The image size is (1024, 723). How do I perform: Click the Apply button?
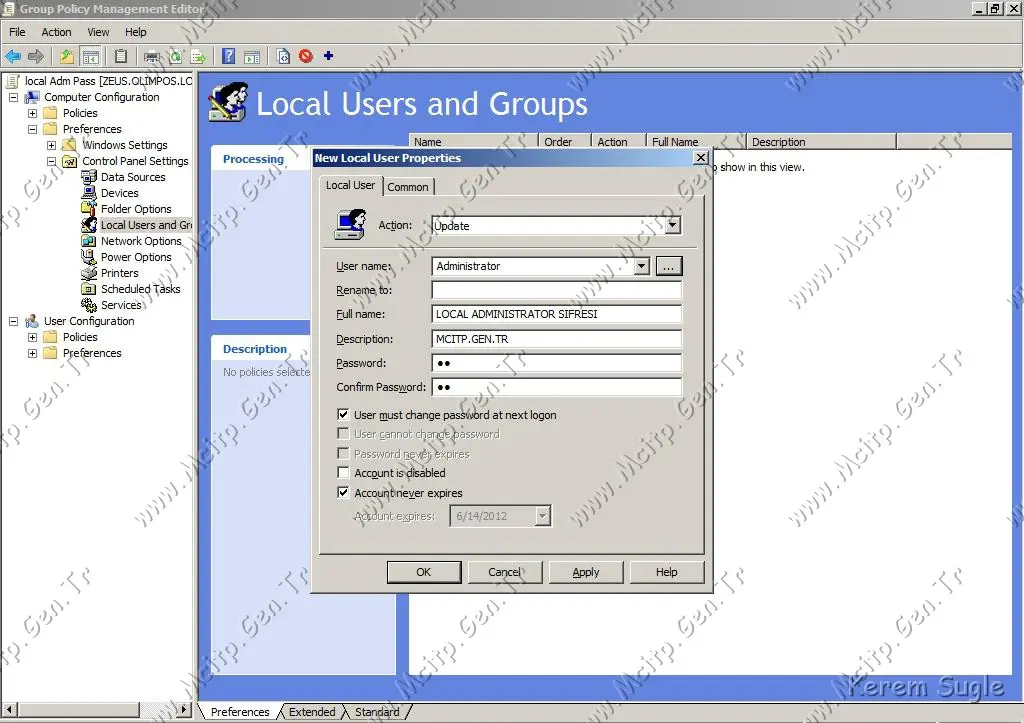(x=586, y=572)
